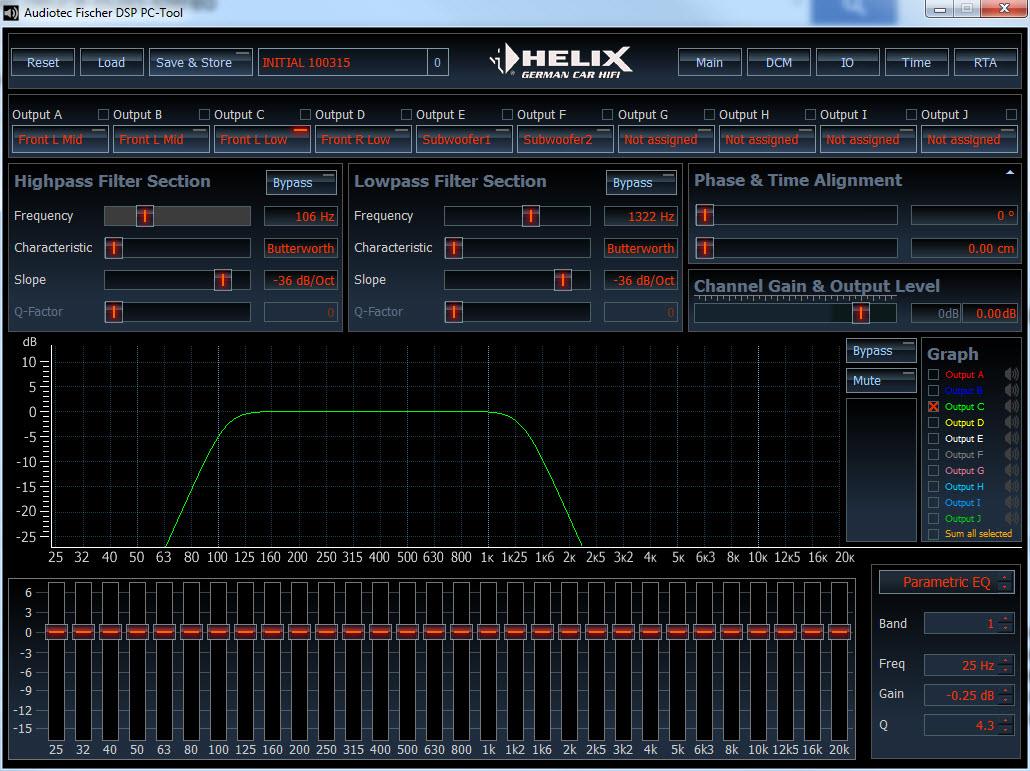This screenshot has height=771, width=1030.
Task: Decrease the EQ Gain value with down arrow
Action: point(1005,699)
